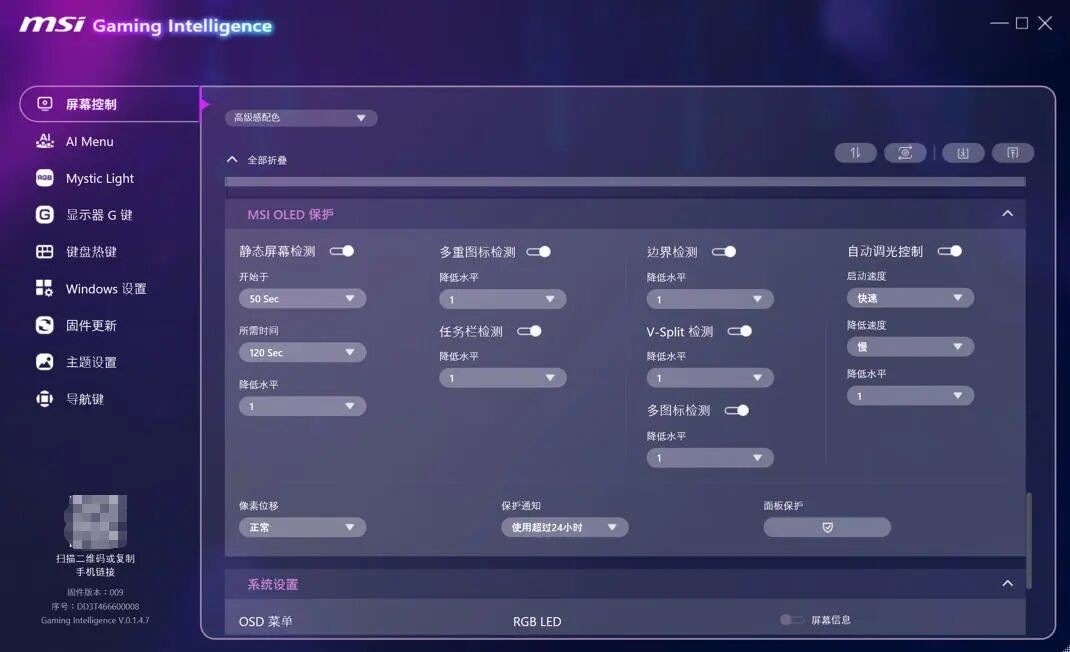Click the vertical scrollbar of settings panel

(x=1029, y=539)
